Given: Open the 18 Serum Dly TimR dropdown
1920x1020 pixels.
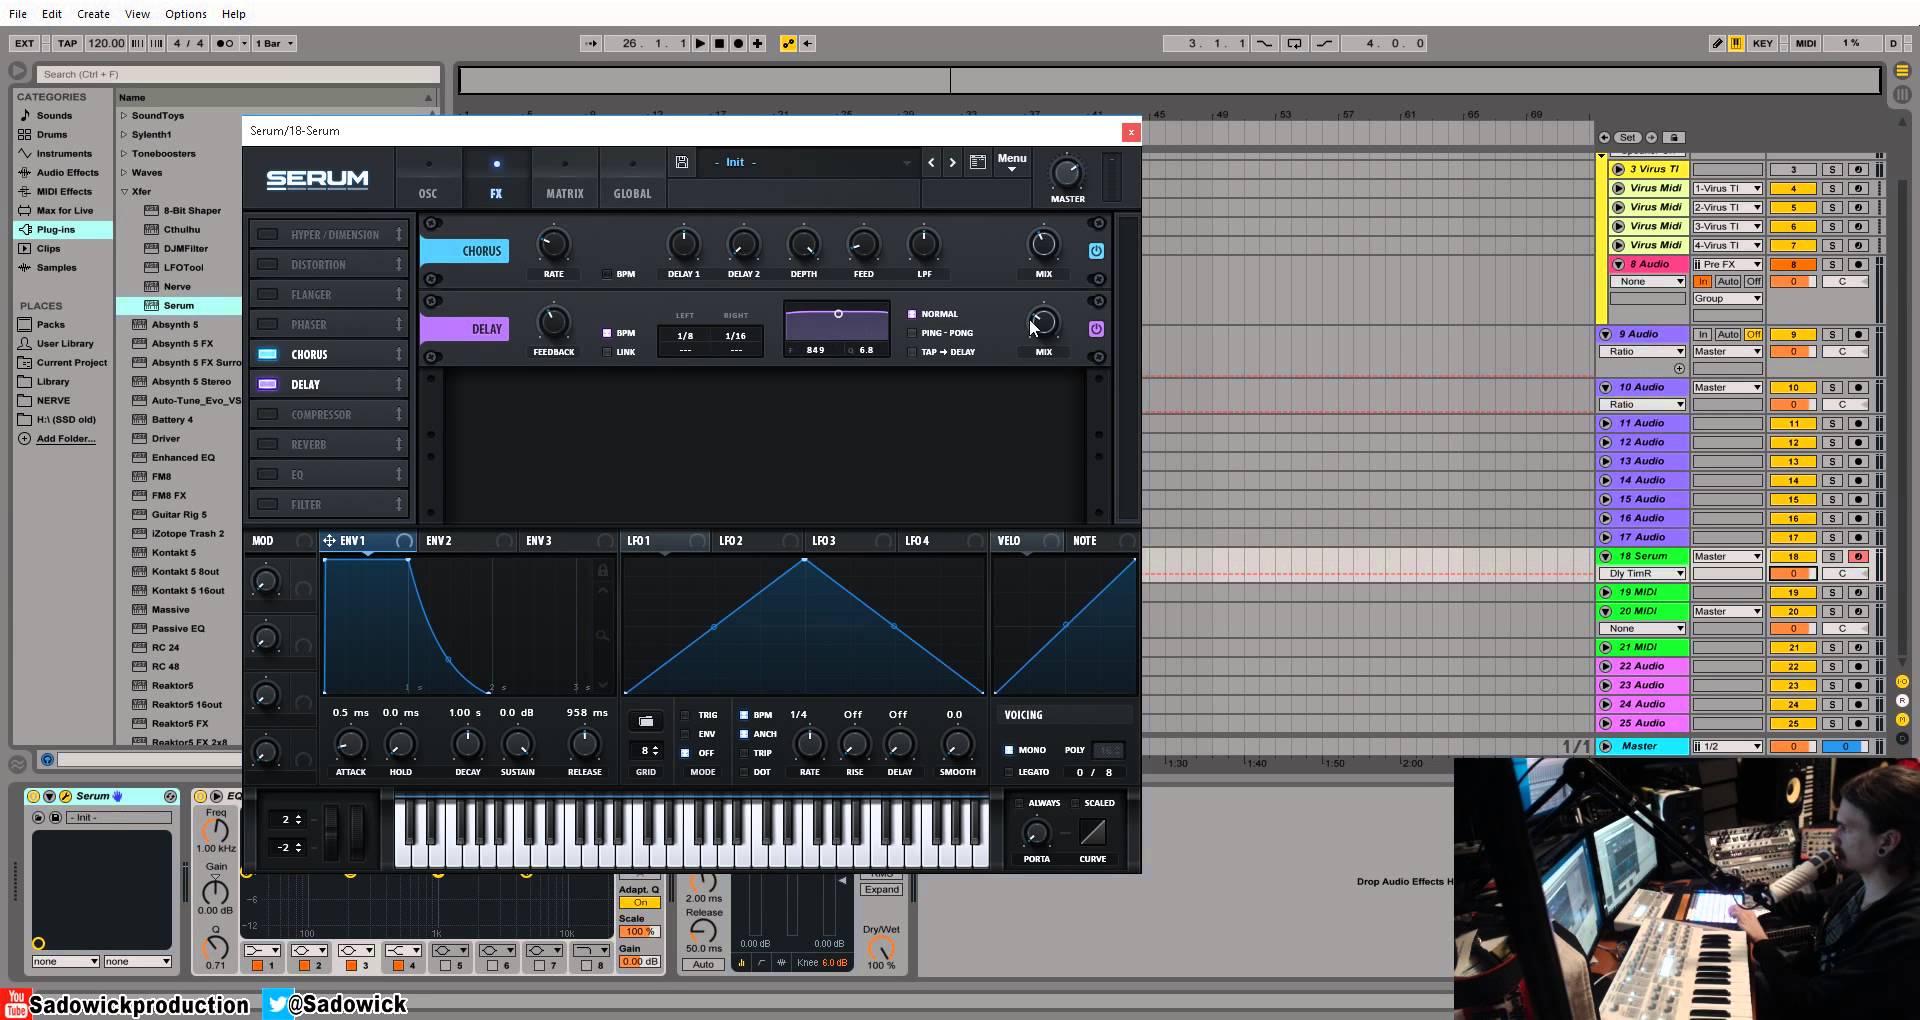Looking at the screenshot, I should coord(1642,574).
